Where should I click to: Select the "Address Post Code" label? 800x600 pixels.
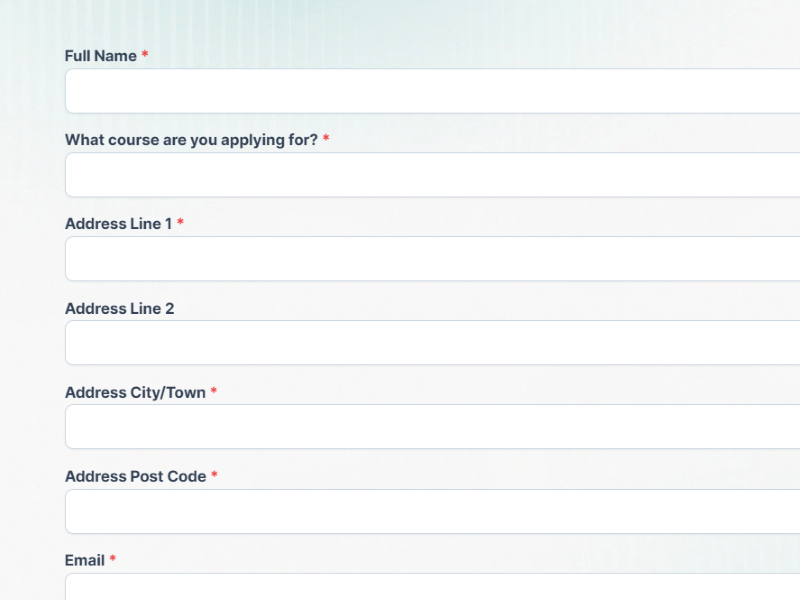pyautogui.click(x=135, y=476)
